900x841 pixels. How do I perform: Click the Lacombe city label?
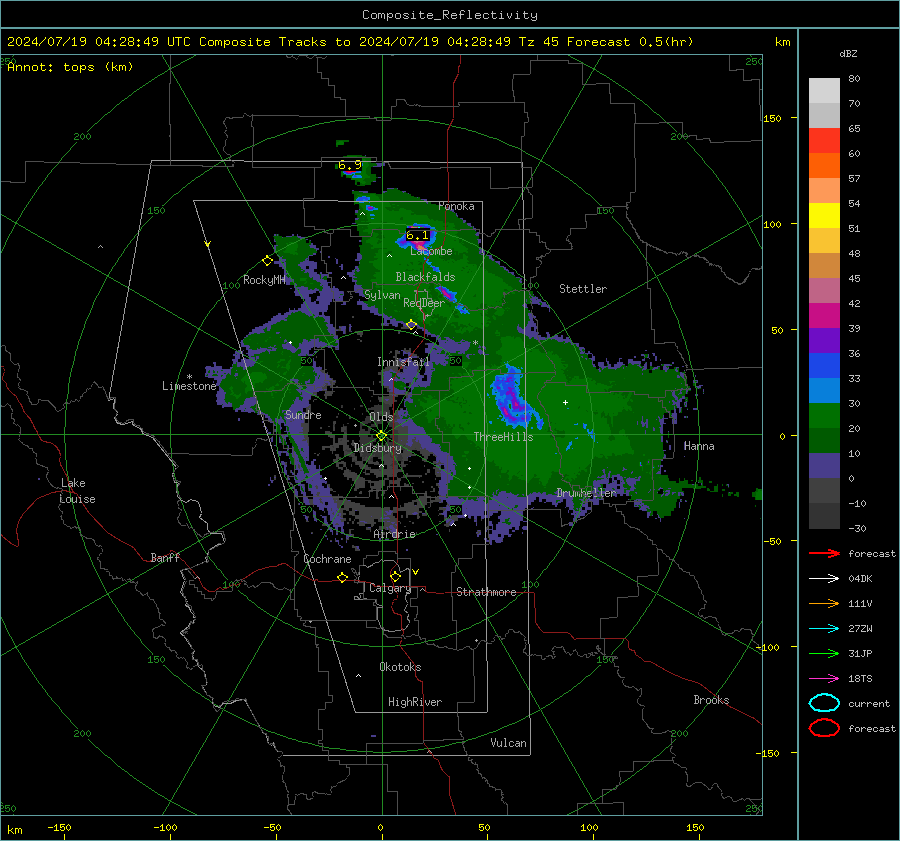(431, 251)
